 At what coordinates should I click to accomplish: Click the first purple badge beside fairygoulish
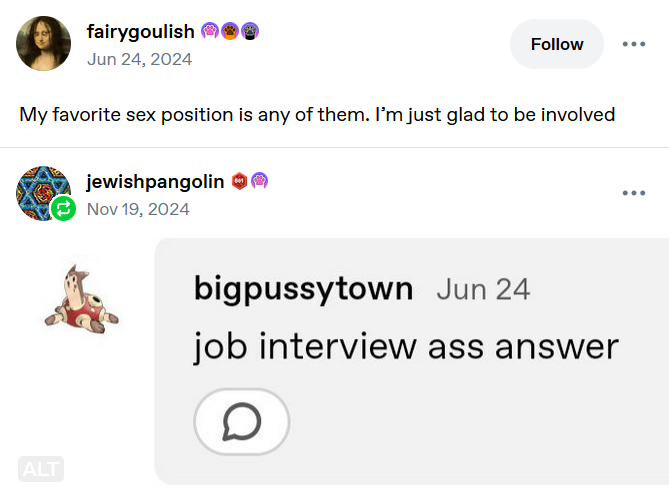click(210, 32)
